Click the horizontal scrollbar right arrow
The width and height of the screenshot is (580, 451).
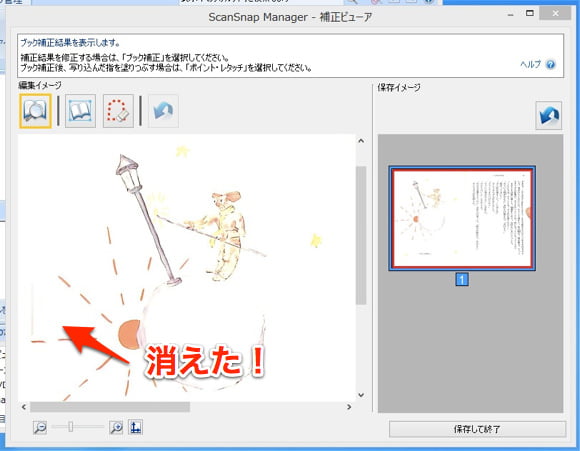click(x=349, y=407)
